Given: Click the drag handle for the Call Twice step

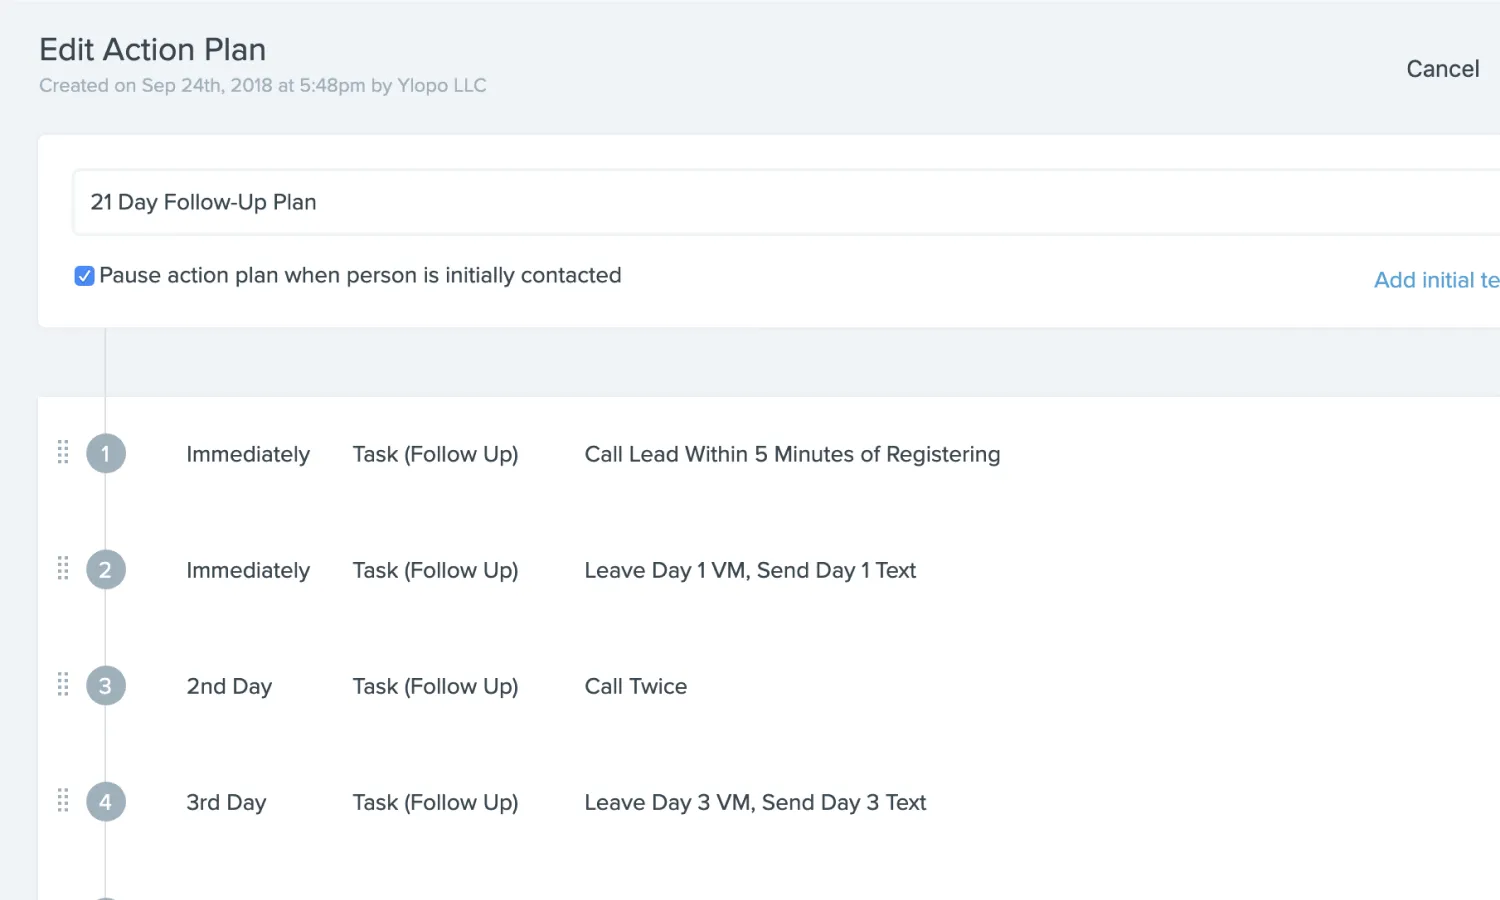Looking at the screenshot, I should point(62,685).
